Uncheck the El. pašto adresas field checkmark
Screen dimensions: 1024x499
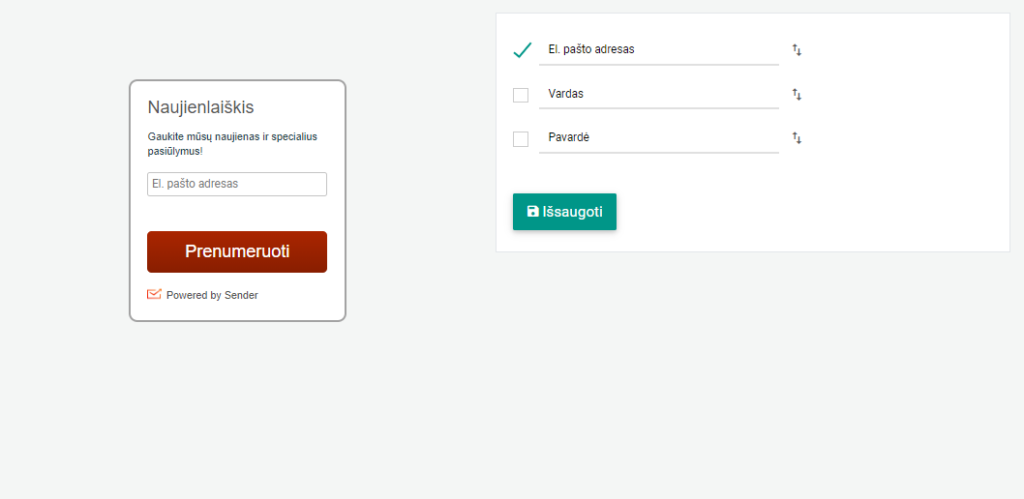pyautogui.click(x=522, y=50)
